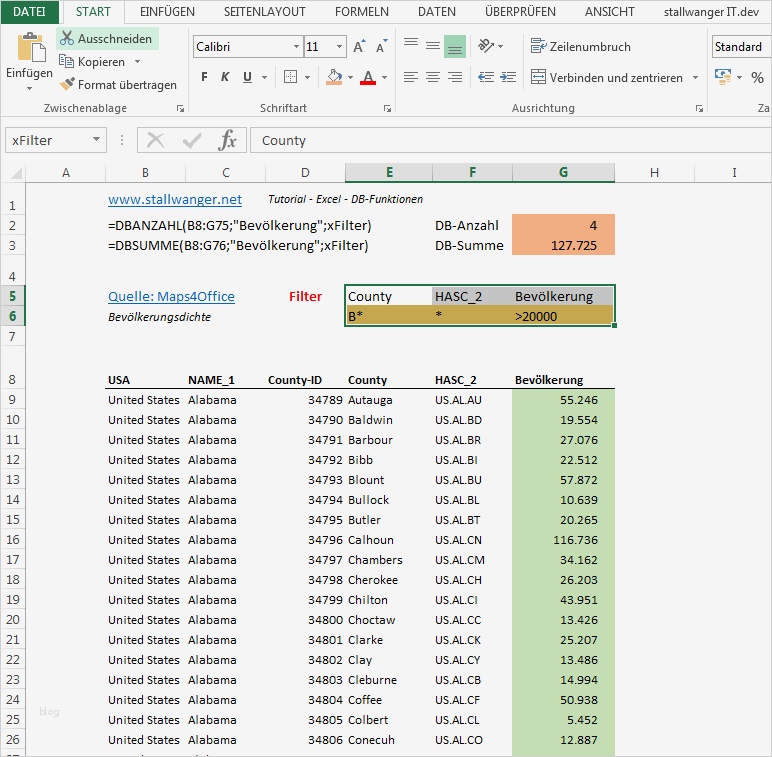Click the accounting number format icon
The height and width of the screenshot is (757, 772).
(723, 77)
